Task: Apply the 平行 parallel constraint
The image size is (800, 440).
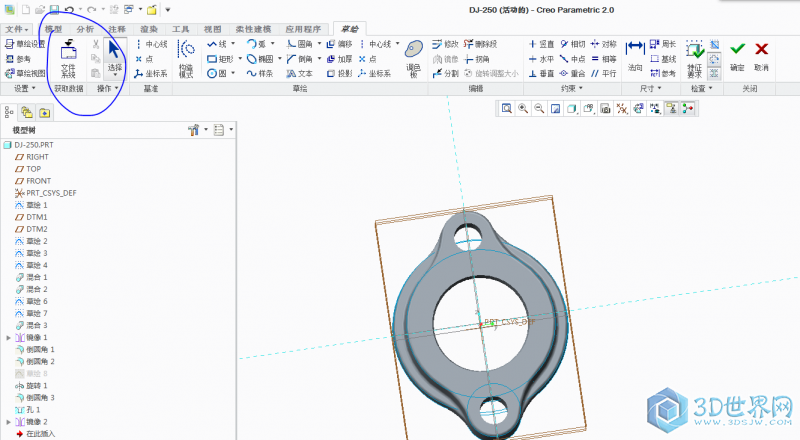Action: click(604, 74)
